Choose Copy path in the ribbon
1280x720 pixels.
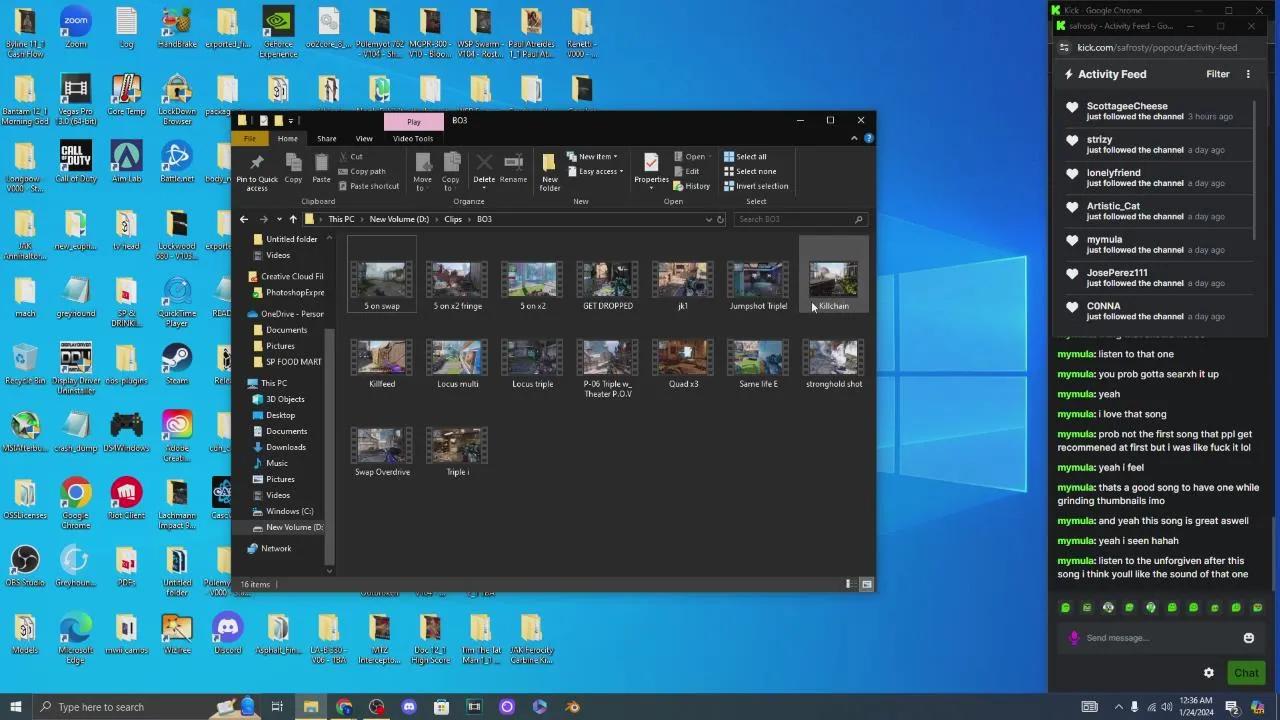point(362,171)
